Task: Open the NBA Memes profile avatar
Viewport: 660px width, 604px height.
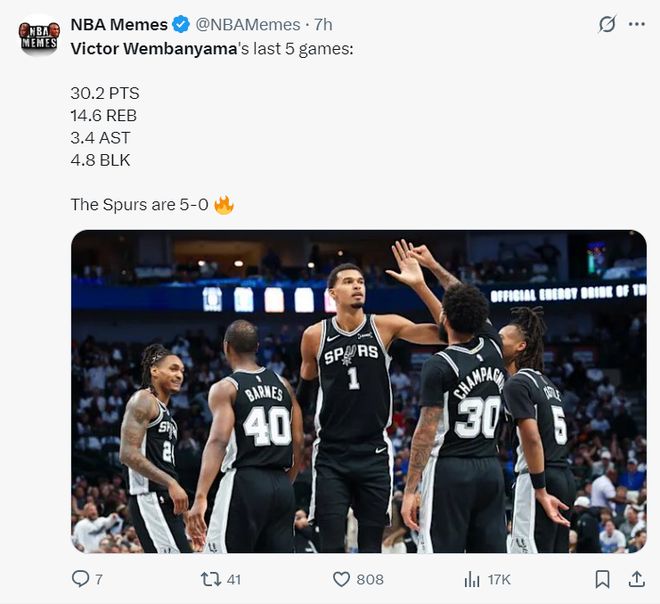Action: 39,36
